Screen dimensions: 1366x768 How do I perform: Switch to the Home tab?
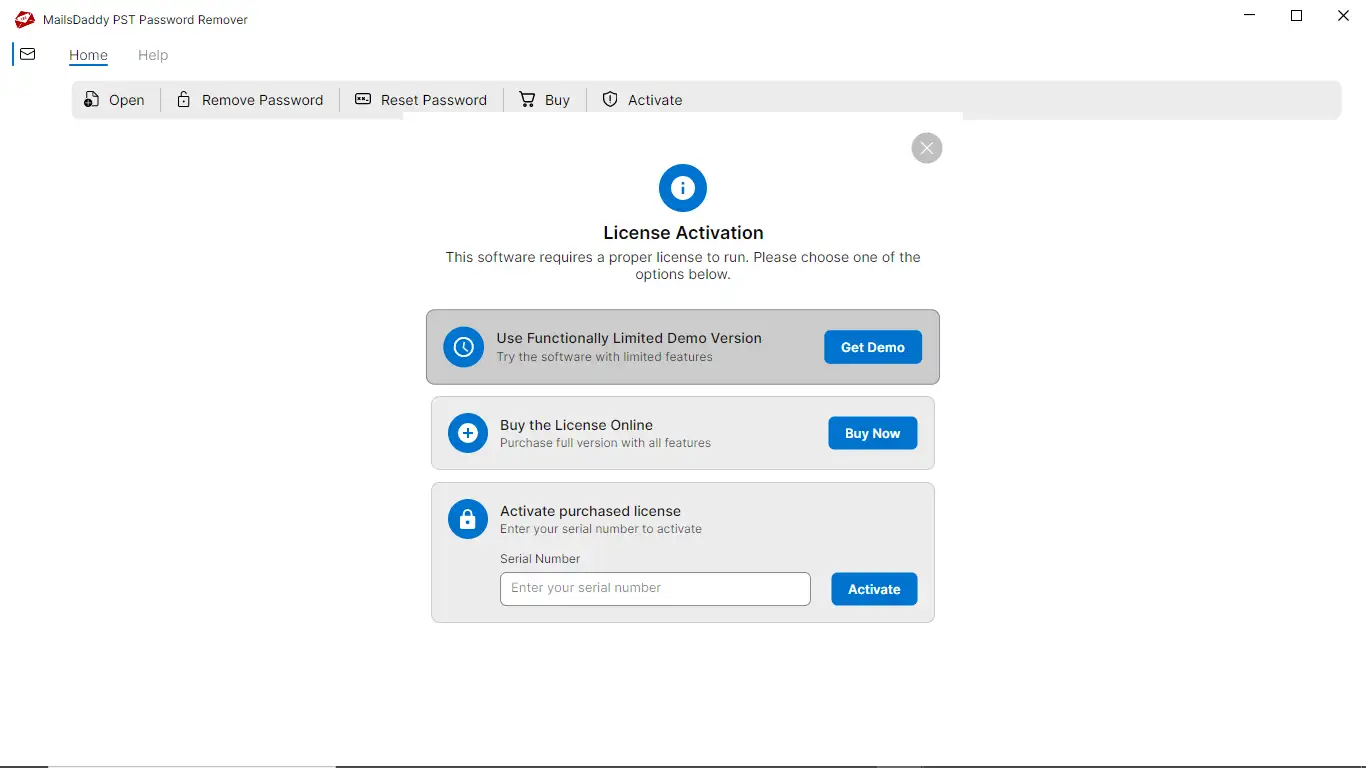(x=88, y=55)
